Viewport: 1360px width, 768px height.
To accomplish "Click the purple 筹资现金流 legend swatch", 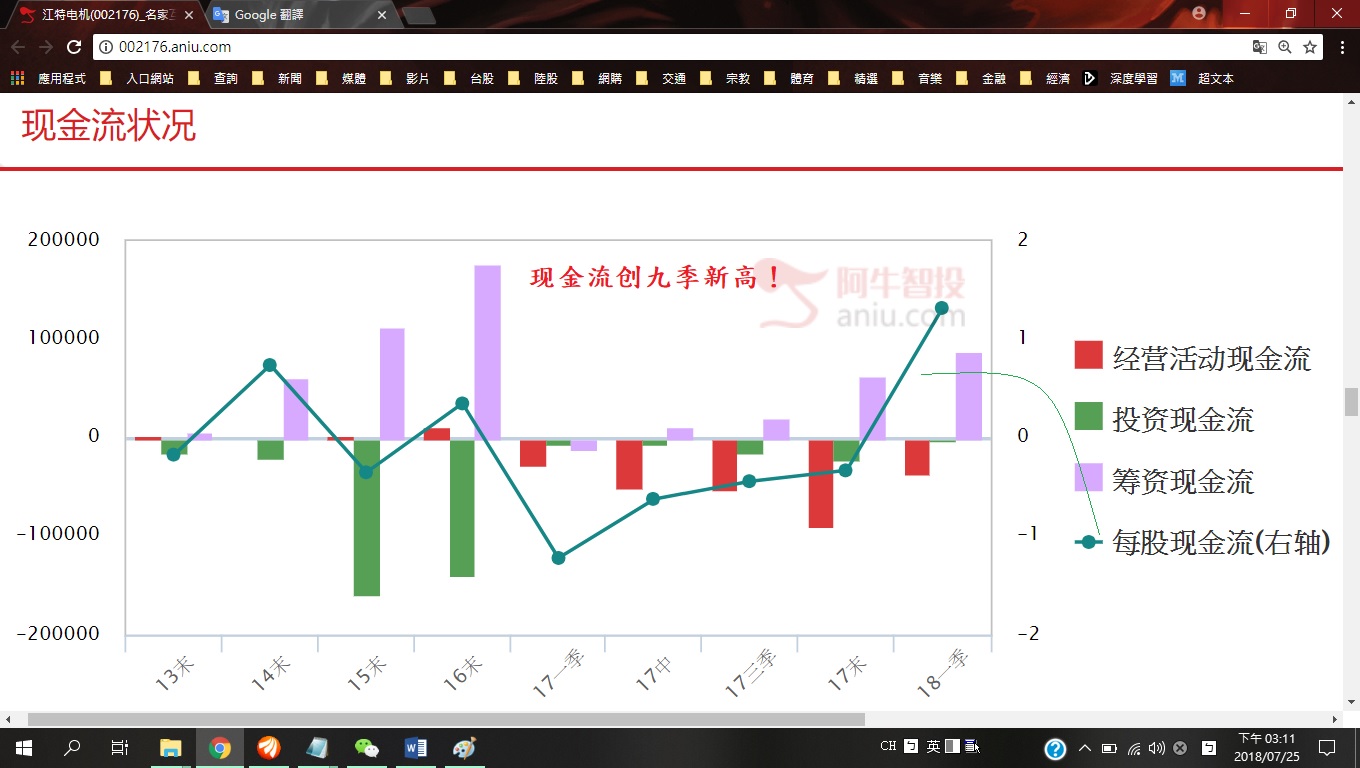I will tap(1088, 478).
